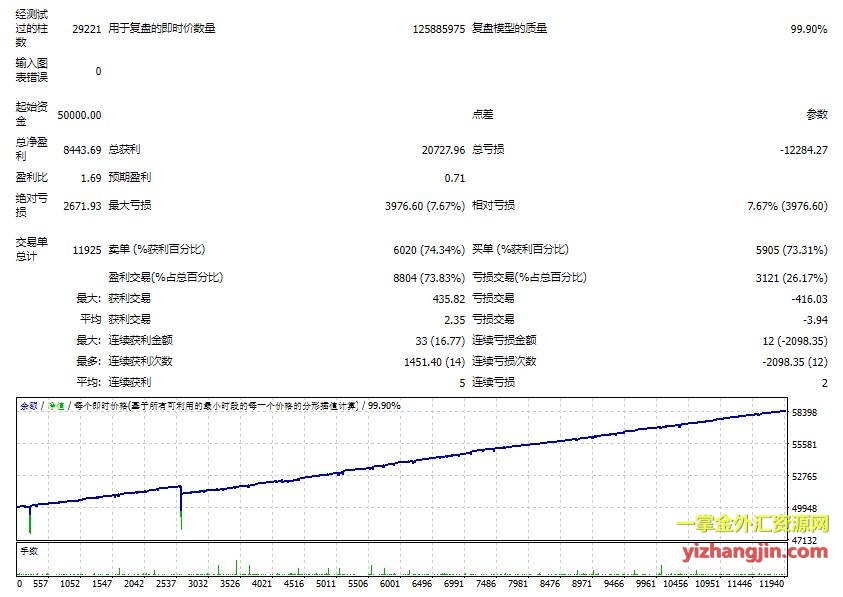This screenshot has height=597, width=843.
Task: Select the ticks modelled value 125885975
Action: point(439,29)
